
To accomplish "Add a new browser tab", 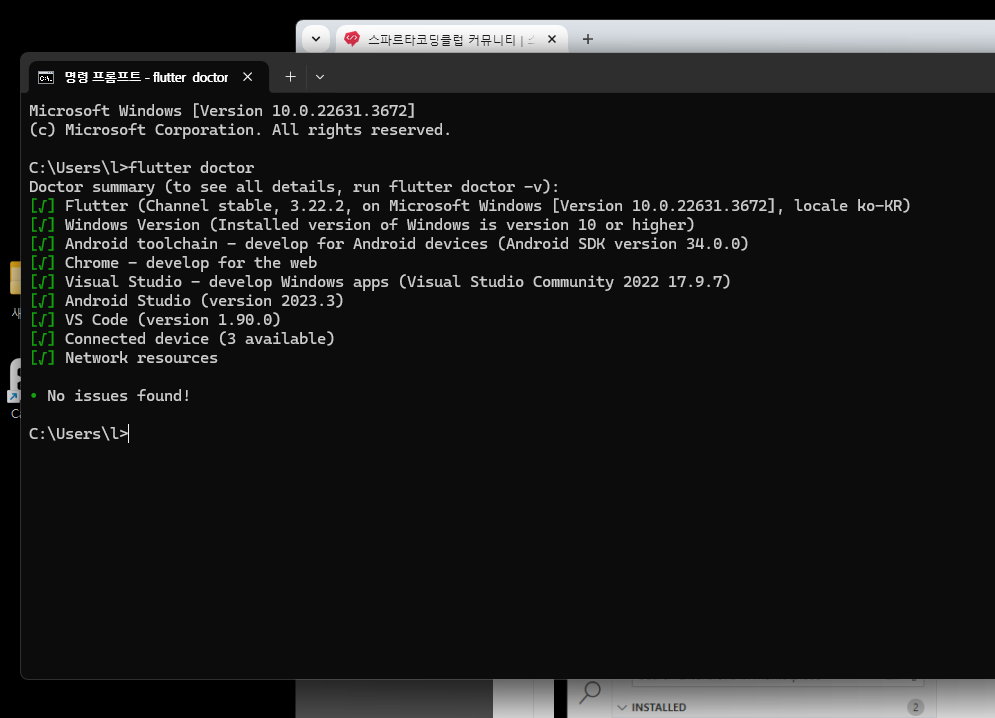I will pyautogui.click(x=588, y=39).
